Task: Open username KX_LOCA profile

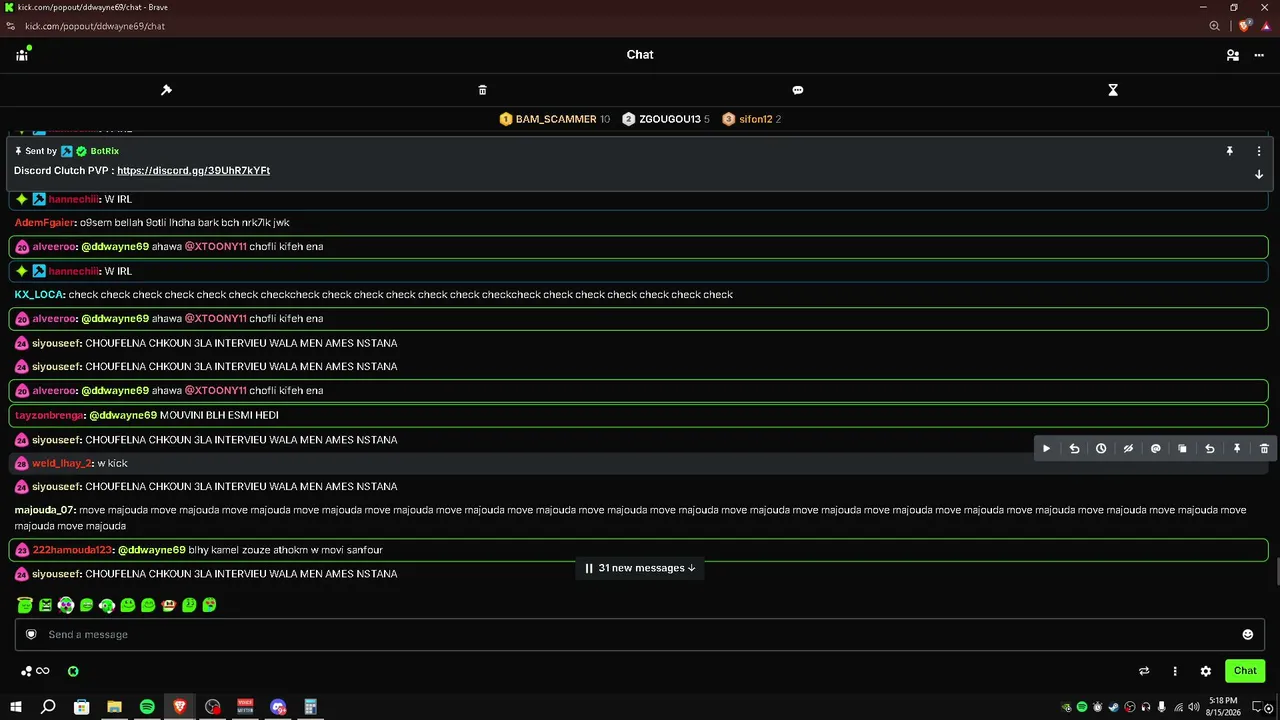Action: [x=39, y=295]
